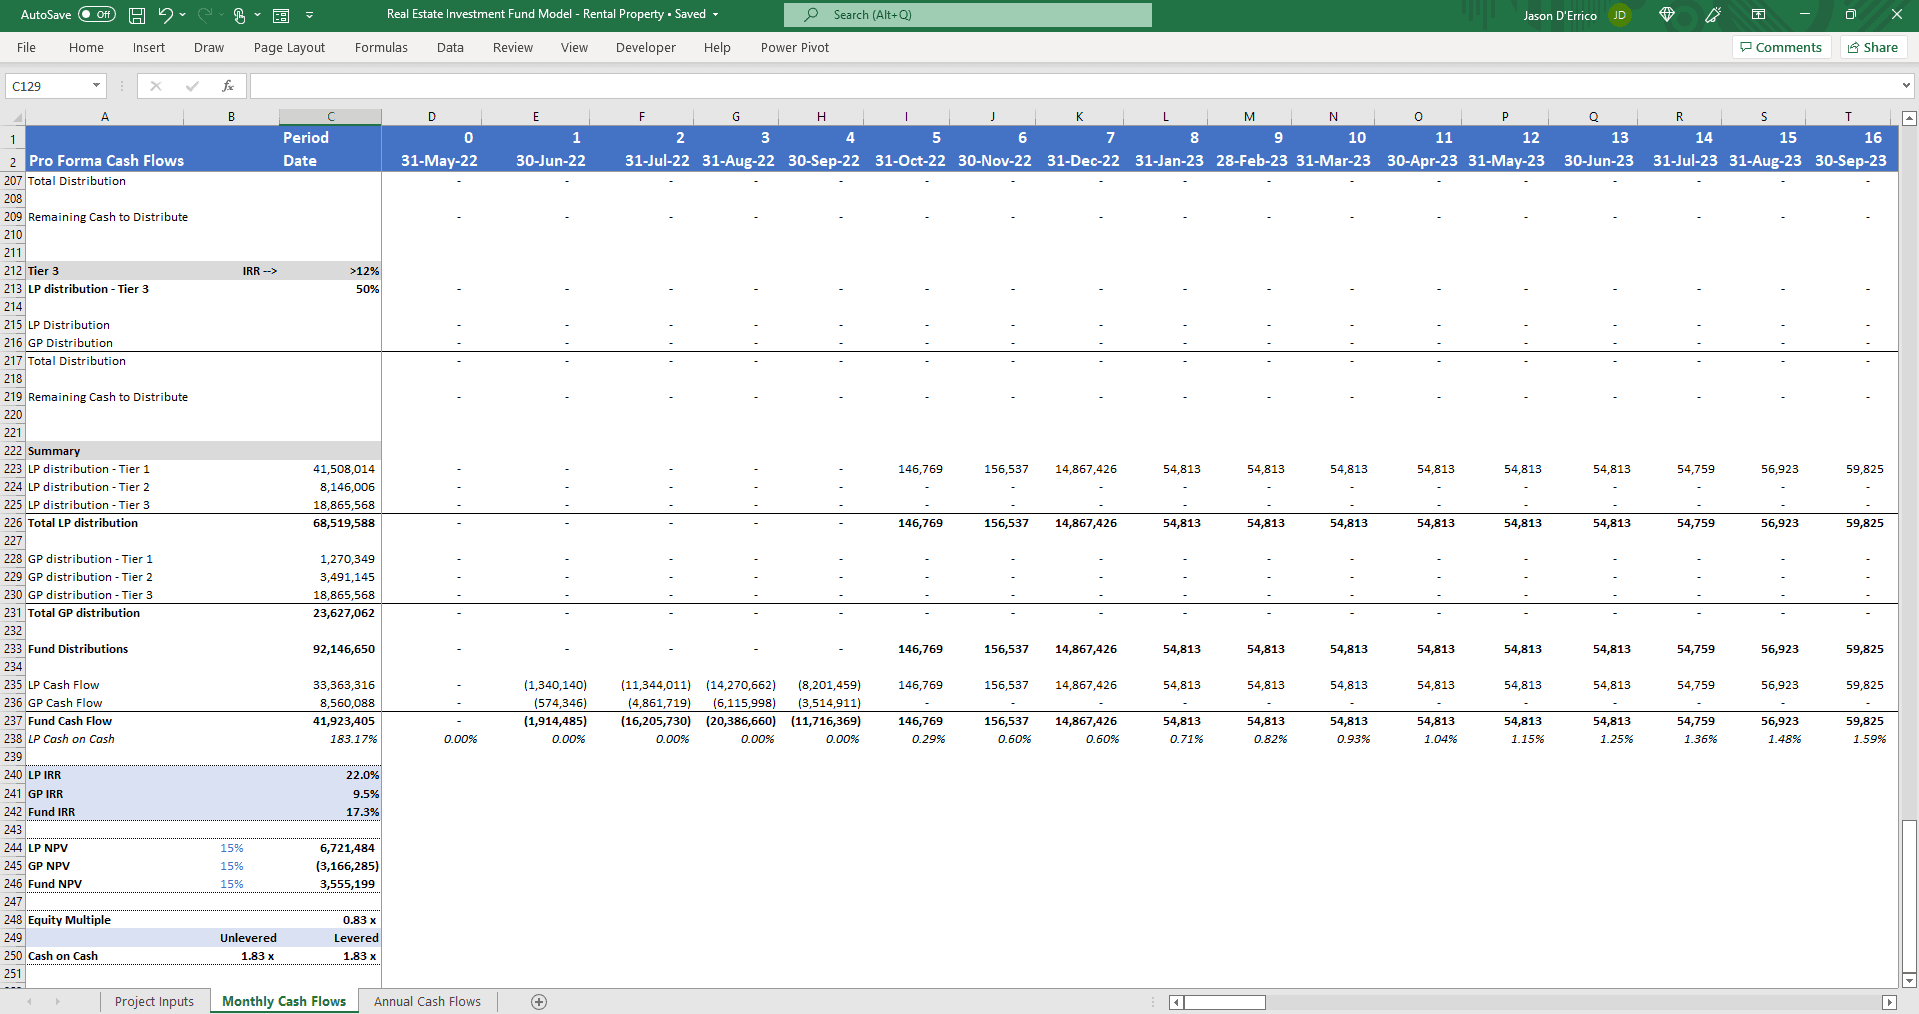This screenshot has height=1014, width=1919.
Task: Open the Undo history dropdown arrow
Action: tap(183, 15)
